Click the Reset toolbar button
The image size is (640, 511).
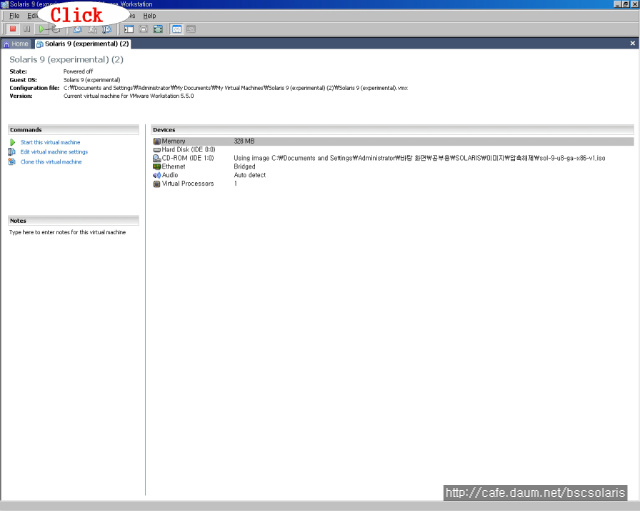tap(56, 29)
